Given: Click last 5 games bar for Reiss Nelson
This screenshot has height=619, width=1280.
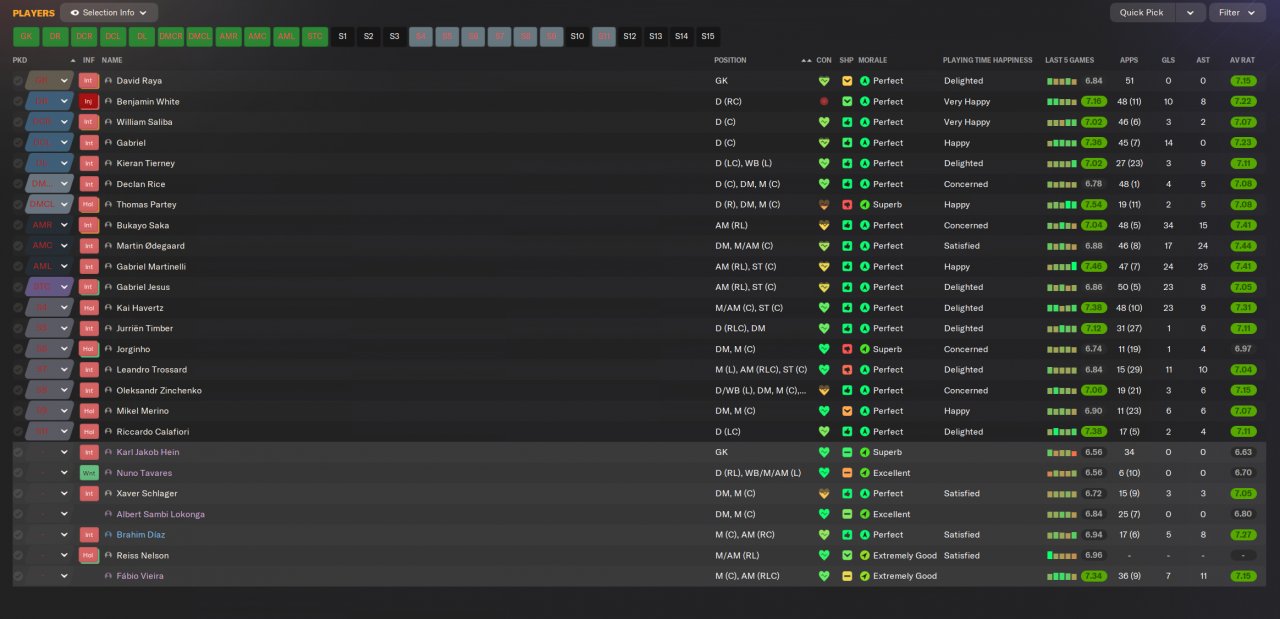Looking at the screenshot, I should [x=1062, y=555].
